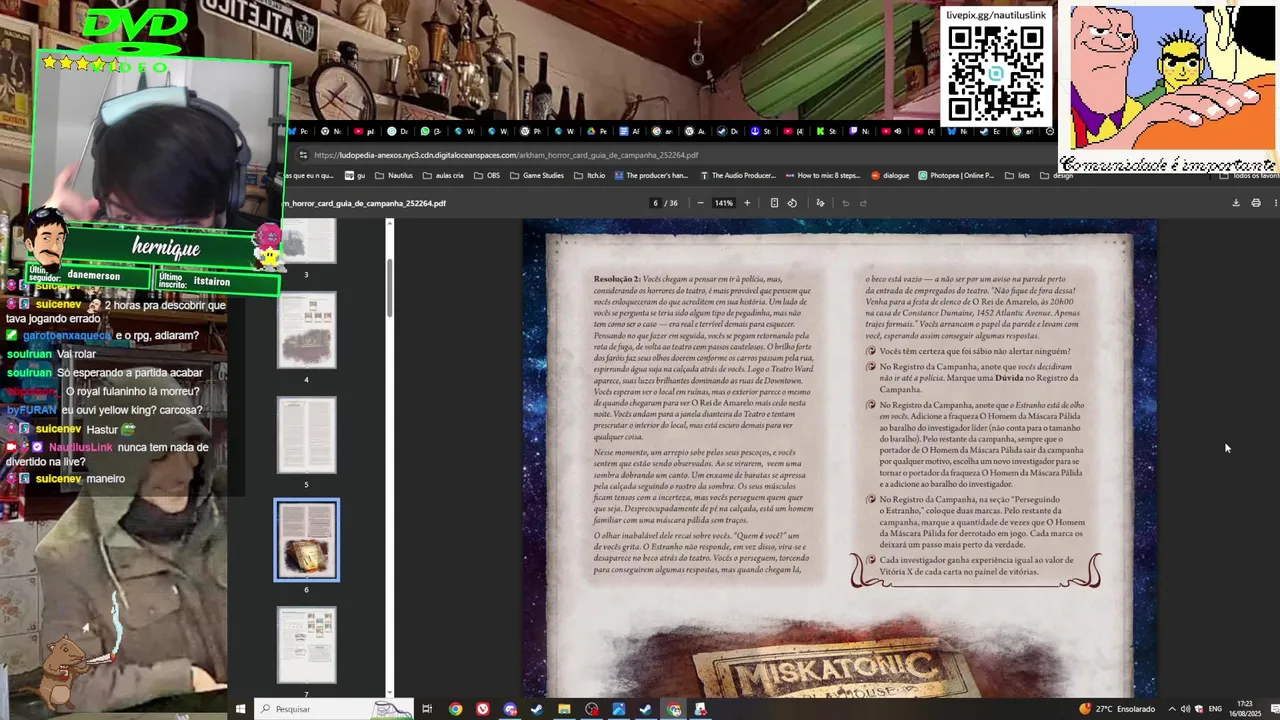
Task: Open the 'dialogue' bookmark
Action: [x=890, y=175]
